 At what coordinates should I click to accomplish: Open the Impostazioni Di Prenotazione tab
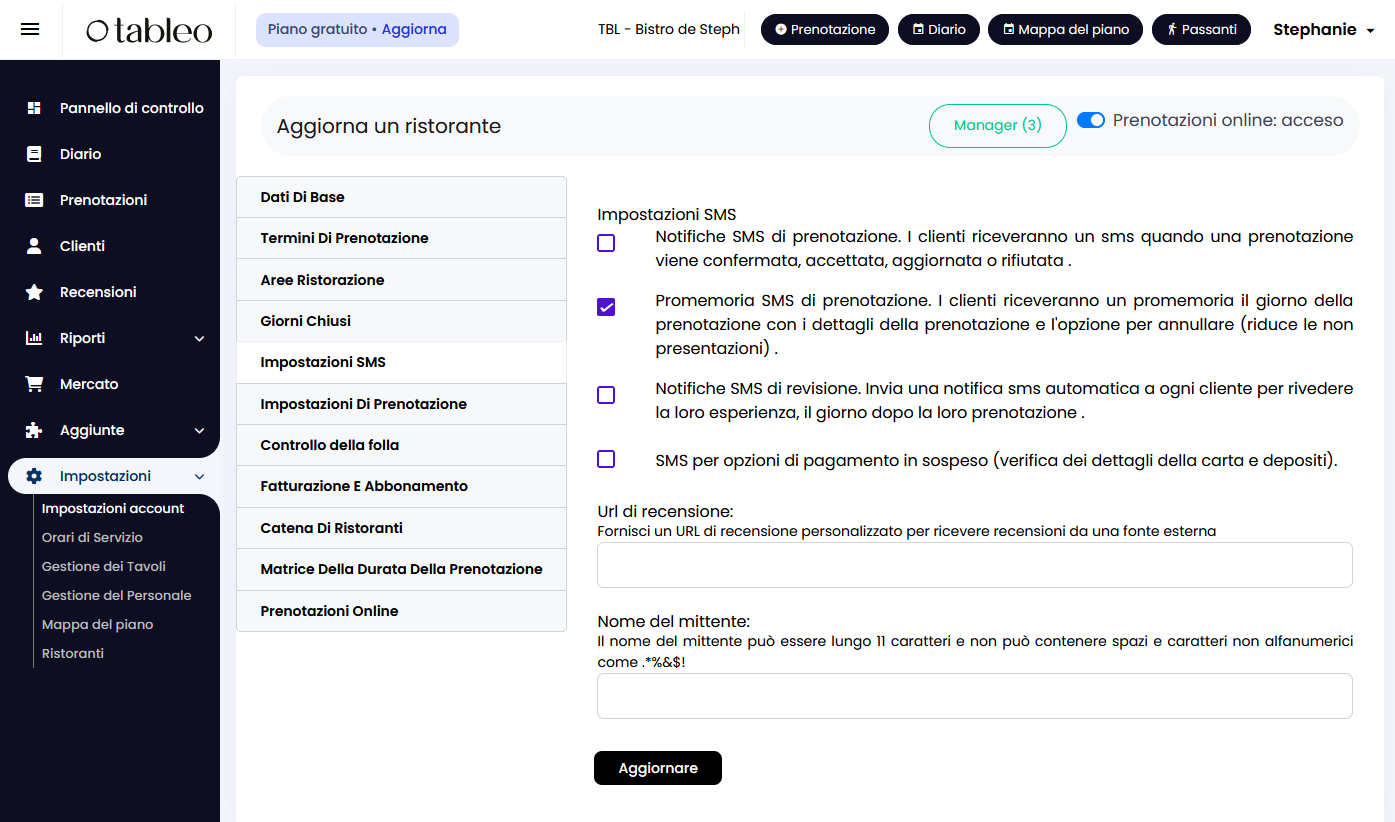click(x=401, y=404)
